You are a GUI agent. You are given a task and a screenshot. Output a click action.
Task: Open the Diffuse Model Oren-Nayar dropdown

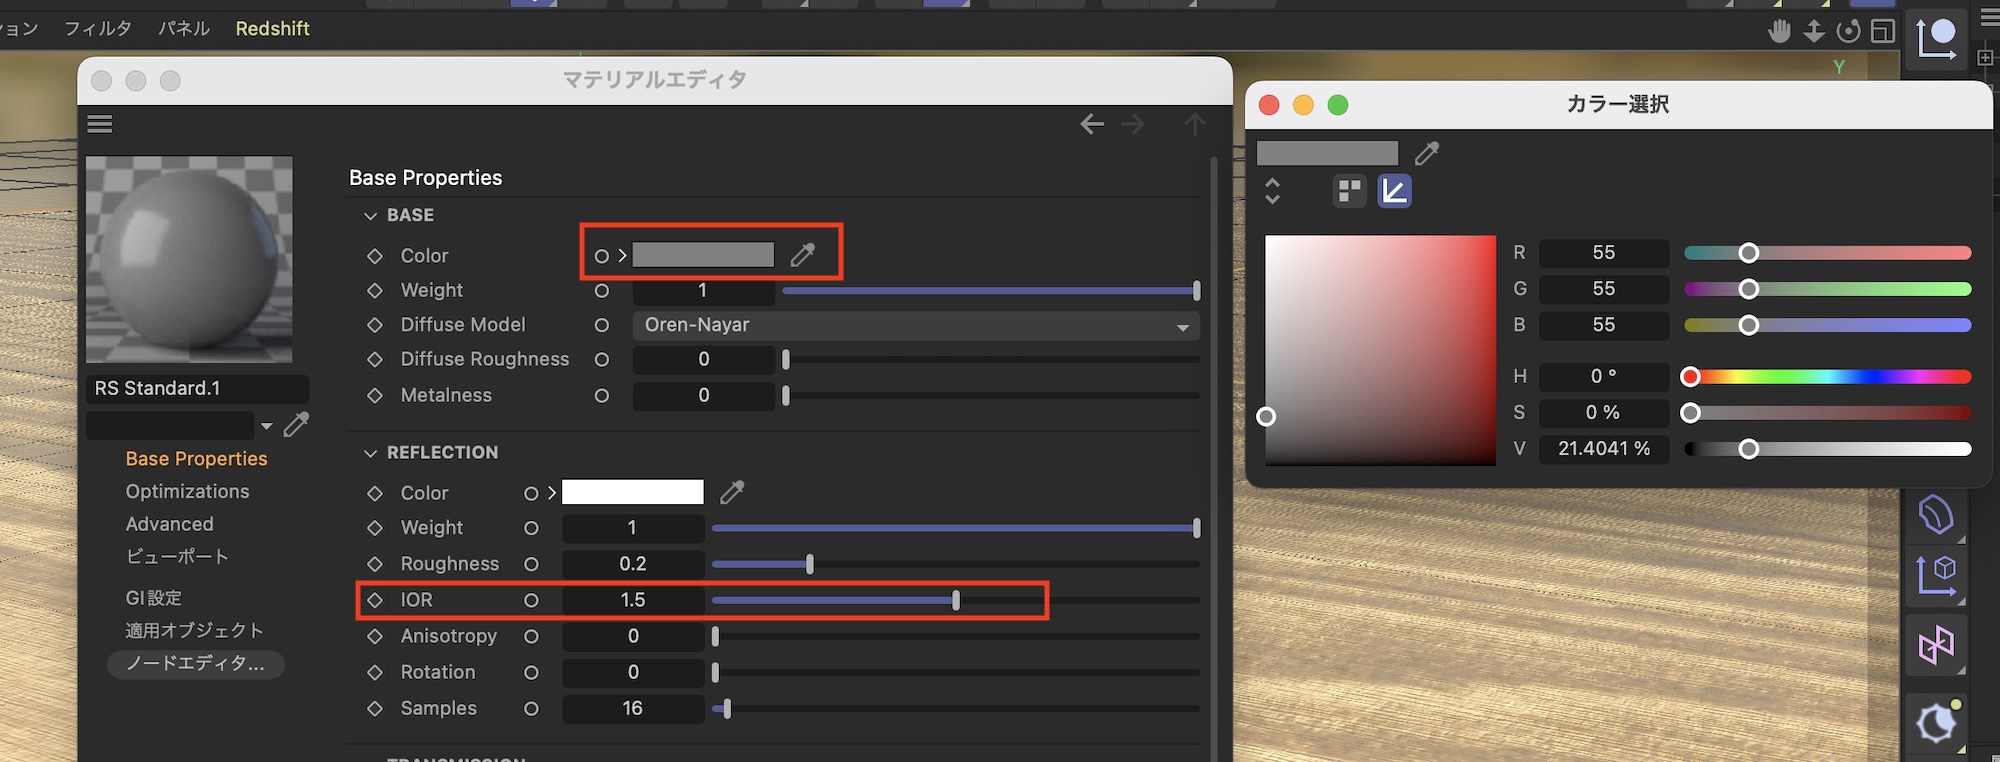tap(915, 325)
